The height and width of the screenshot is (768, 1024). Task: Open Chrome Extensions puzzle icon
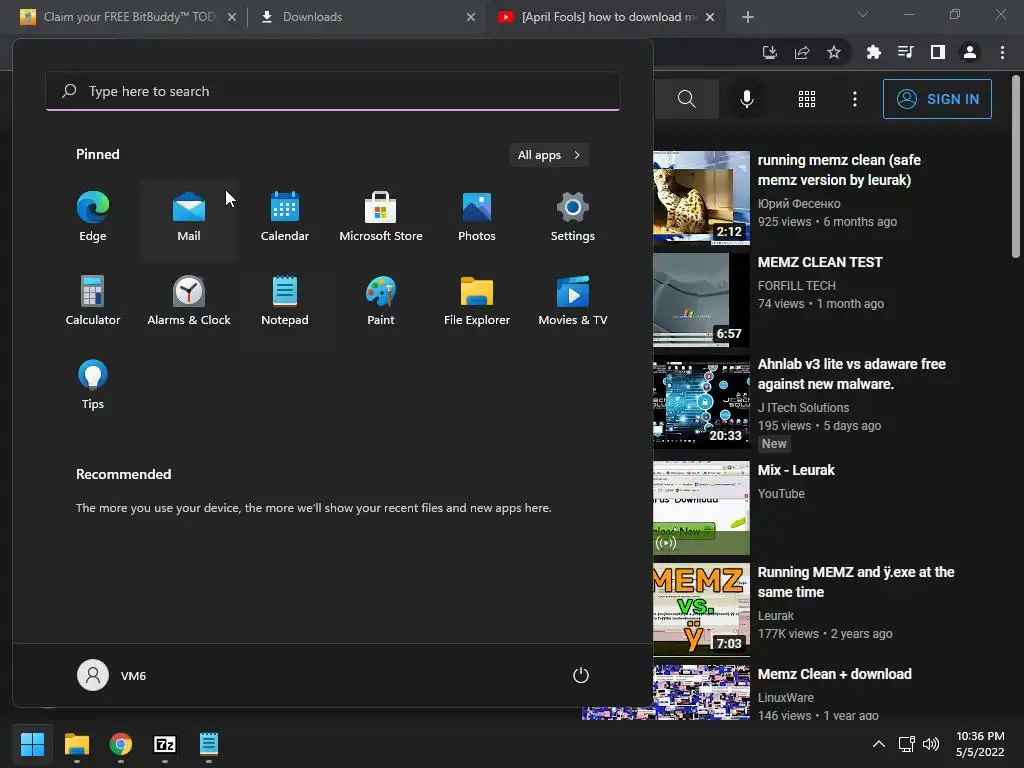[873, 53]
